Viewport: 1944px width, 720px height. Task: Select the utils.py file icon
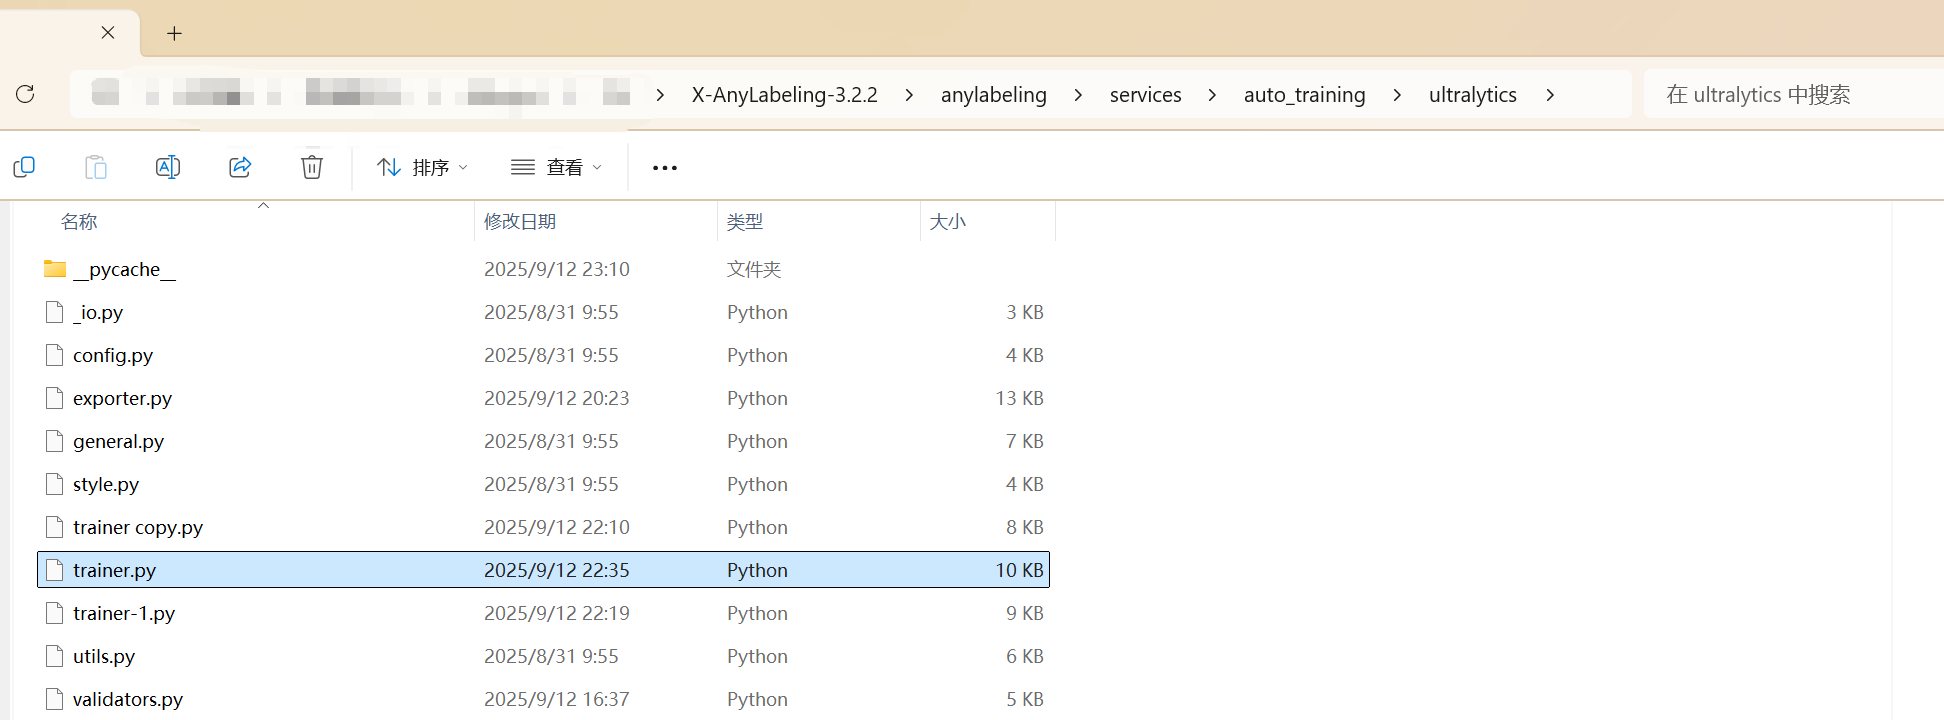tap(55, 656)
